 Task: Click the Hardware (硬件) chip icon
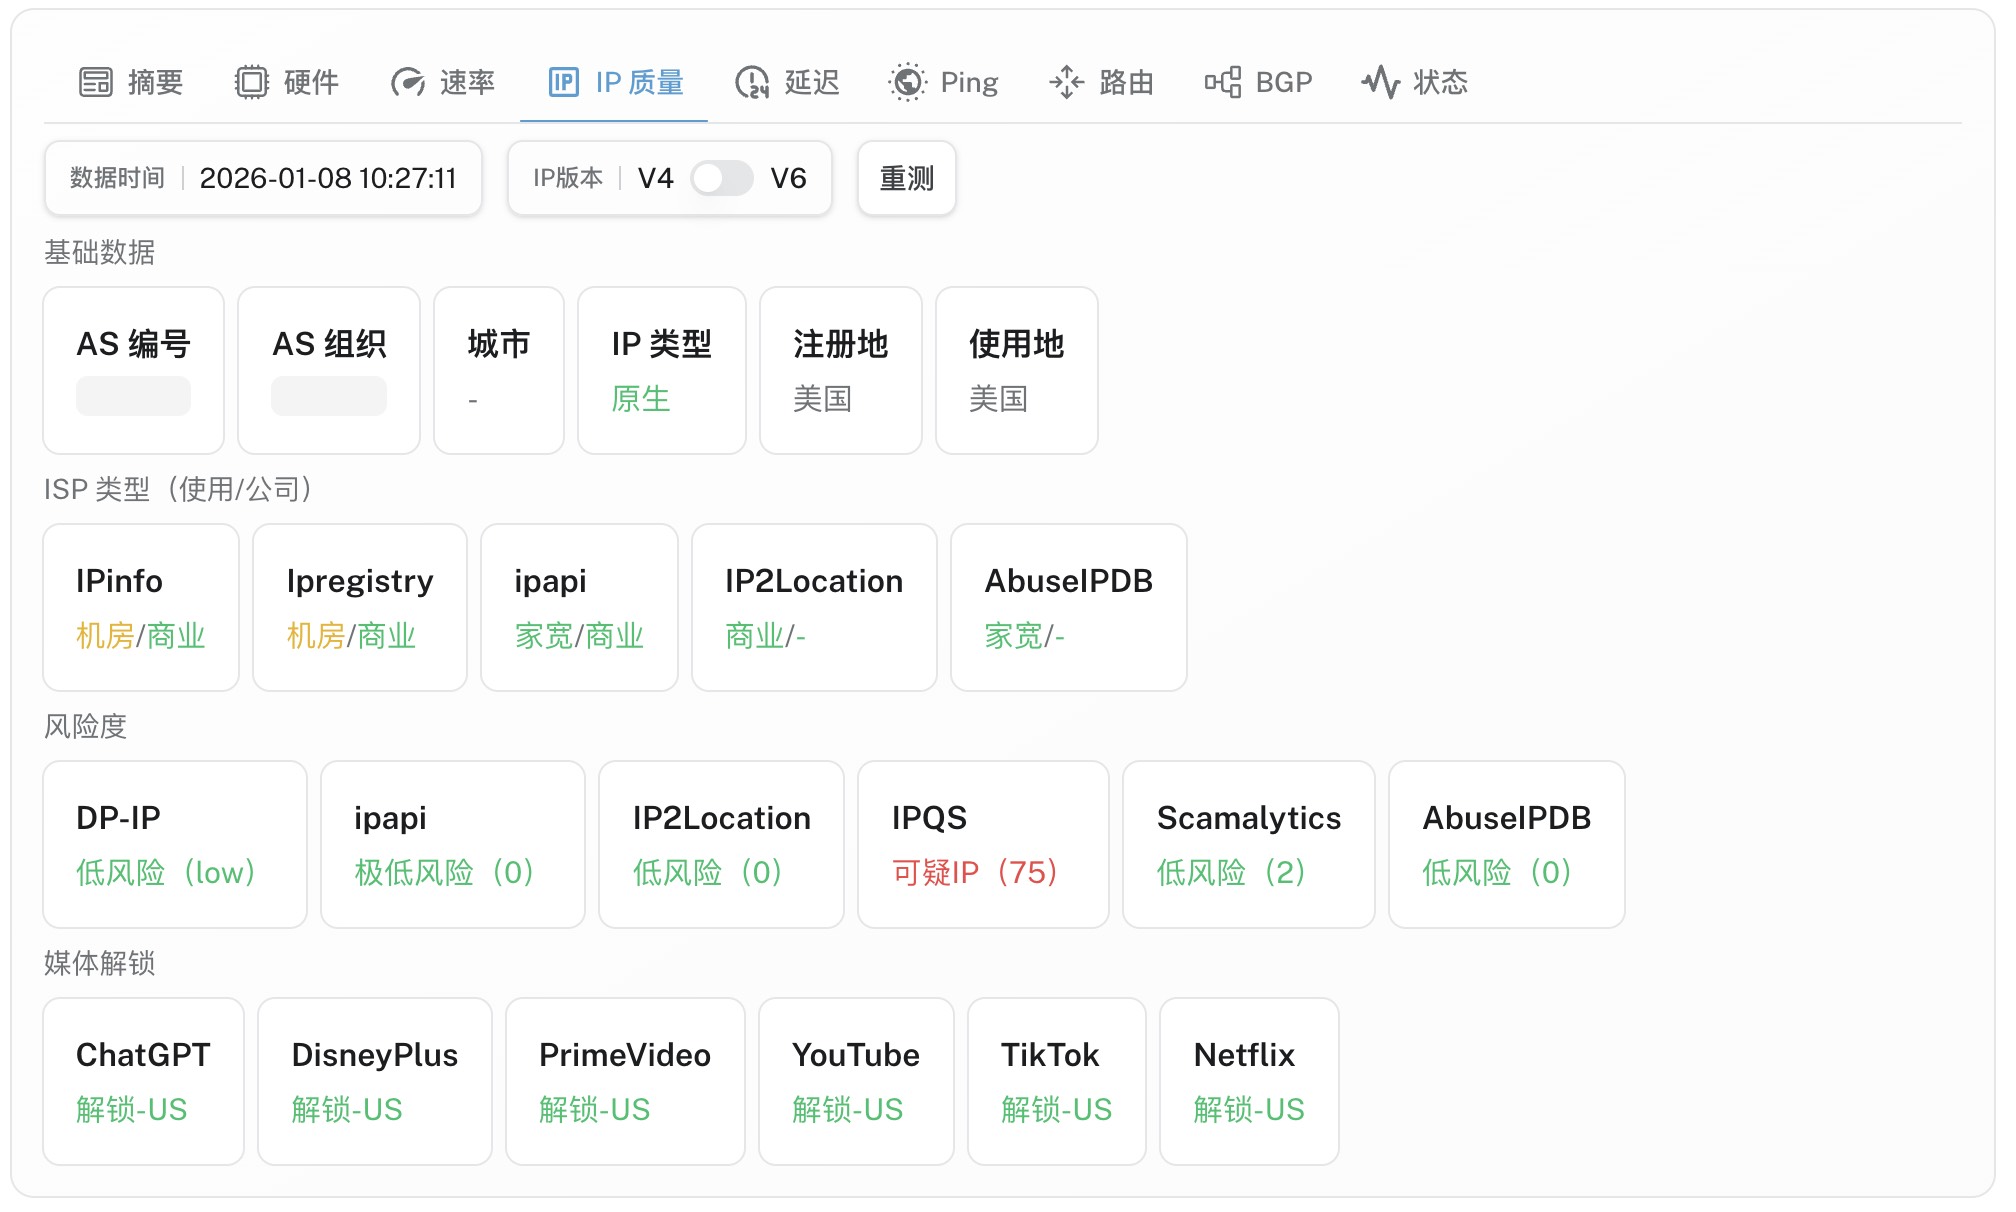tap(252, 82)
